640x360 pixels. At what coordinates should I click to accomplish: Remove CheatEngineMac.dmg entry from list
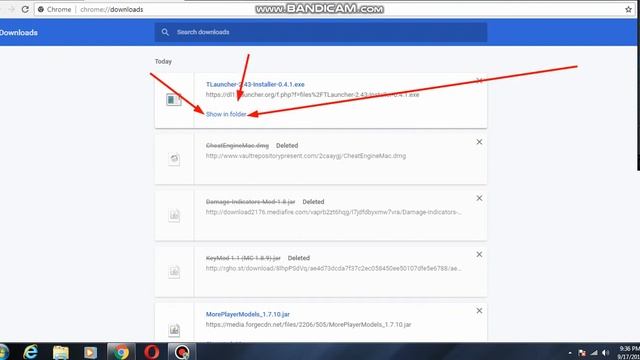(479, 142)
